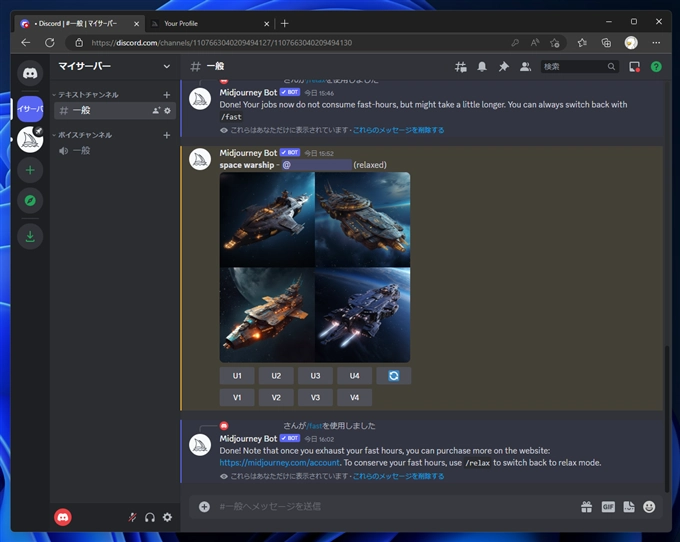Open a new browser tab
This screenshot has height=542, width=680.
(284, 23)
